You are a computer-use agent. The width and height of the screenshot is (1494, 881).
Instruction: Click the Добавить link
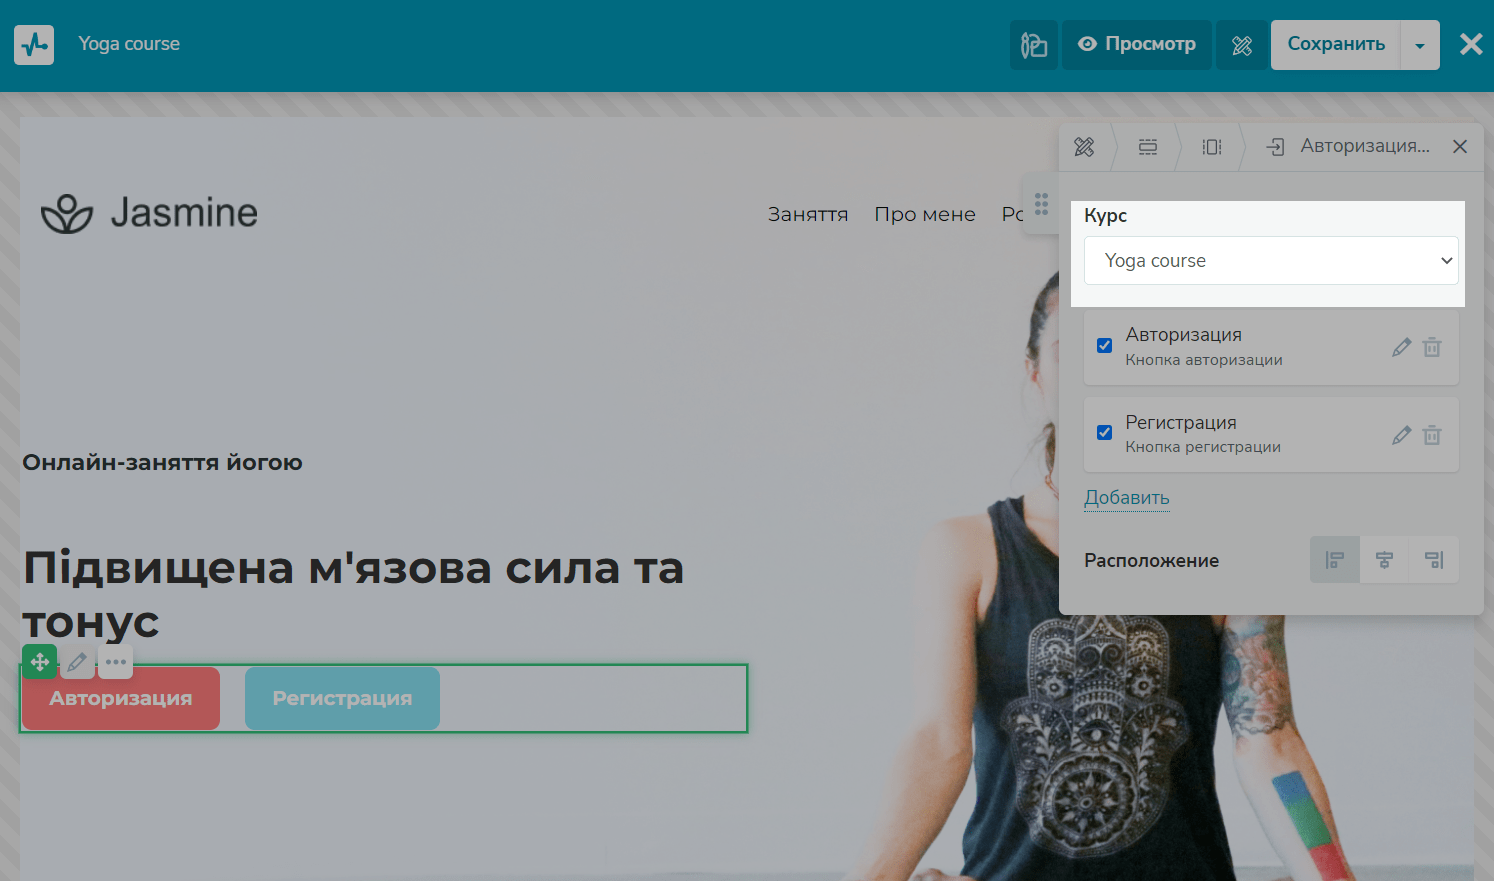click(x=1126, y=498)
